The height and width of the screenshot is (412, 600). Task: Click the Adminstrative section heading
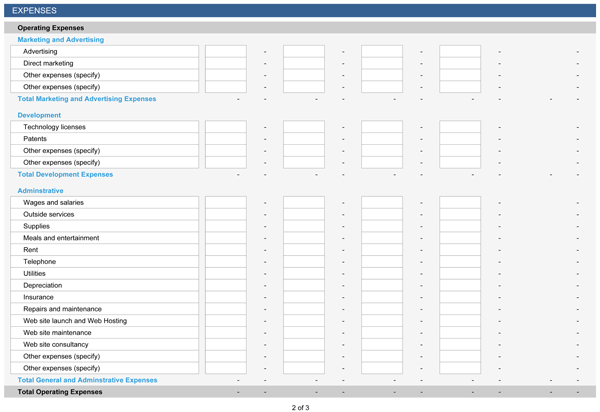coord(40,191)
